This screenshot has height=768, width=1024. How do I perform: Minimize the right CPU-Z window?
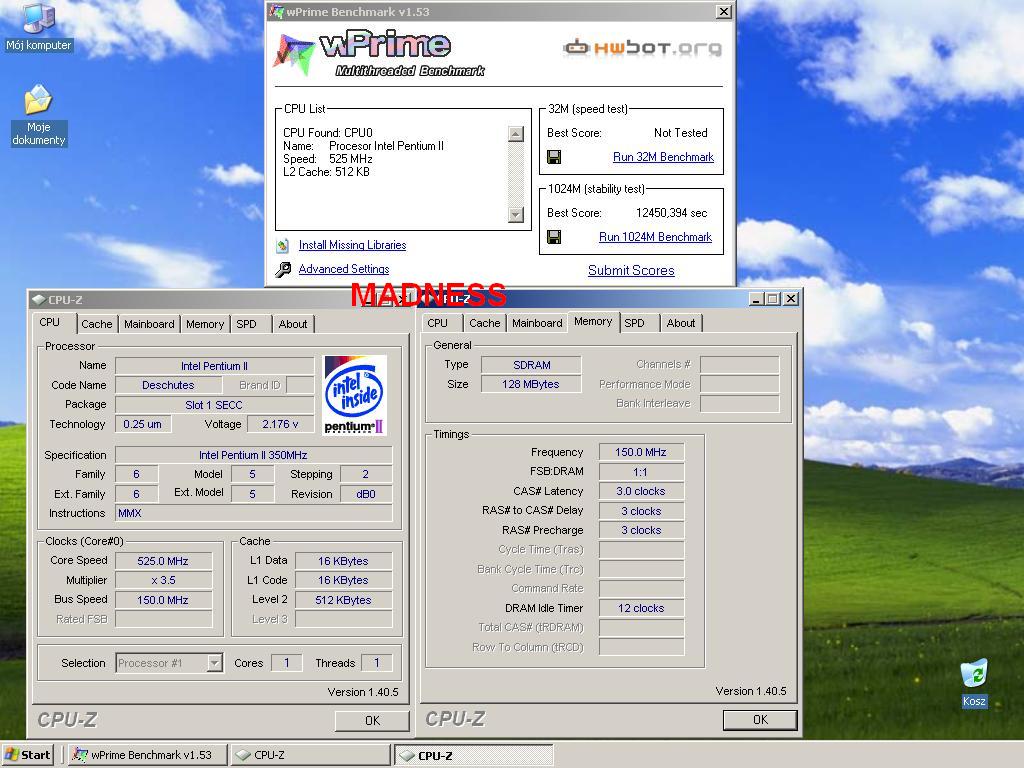[x=756, y=298]
